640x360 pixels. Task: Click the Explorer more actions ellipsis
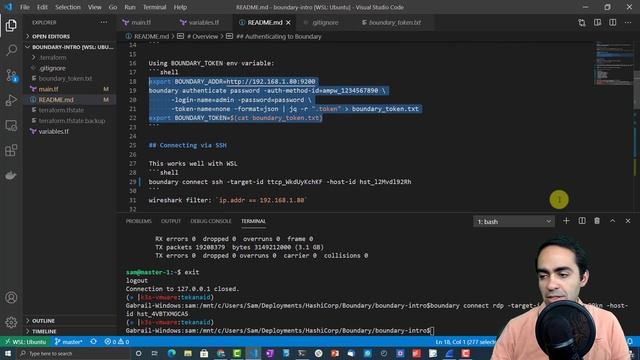pyautogui.click(x=104, y=22)
